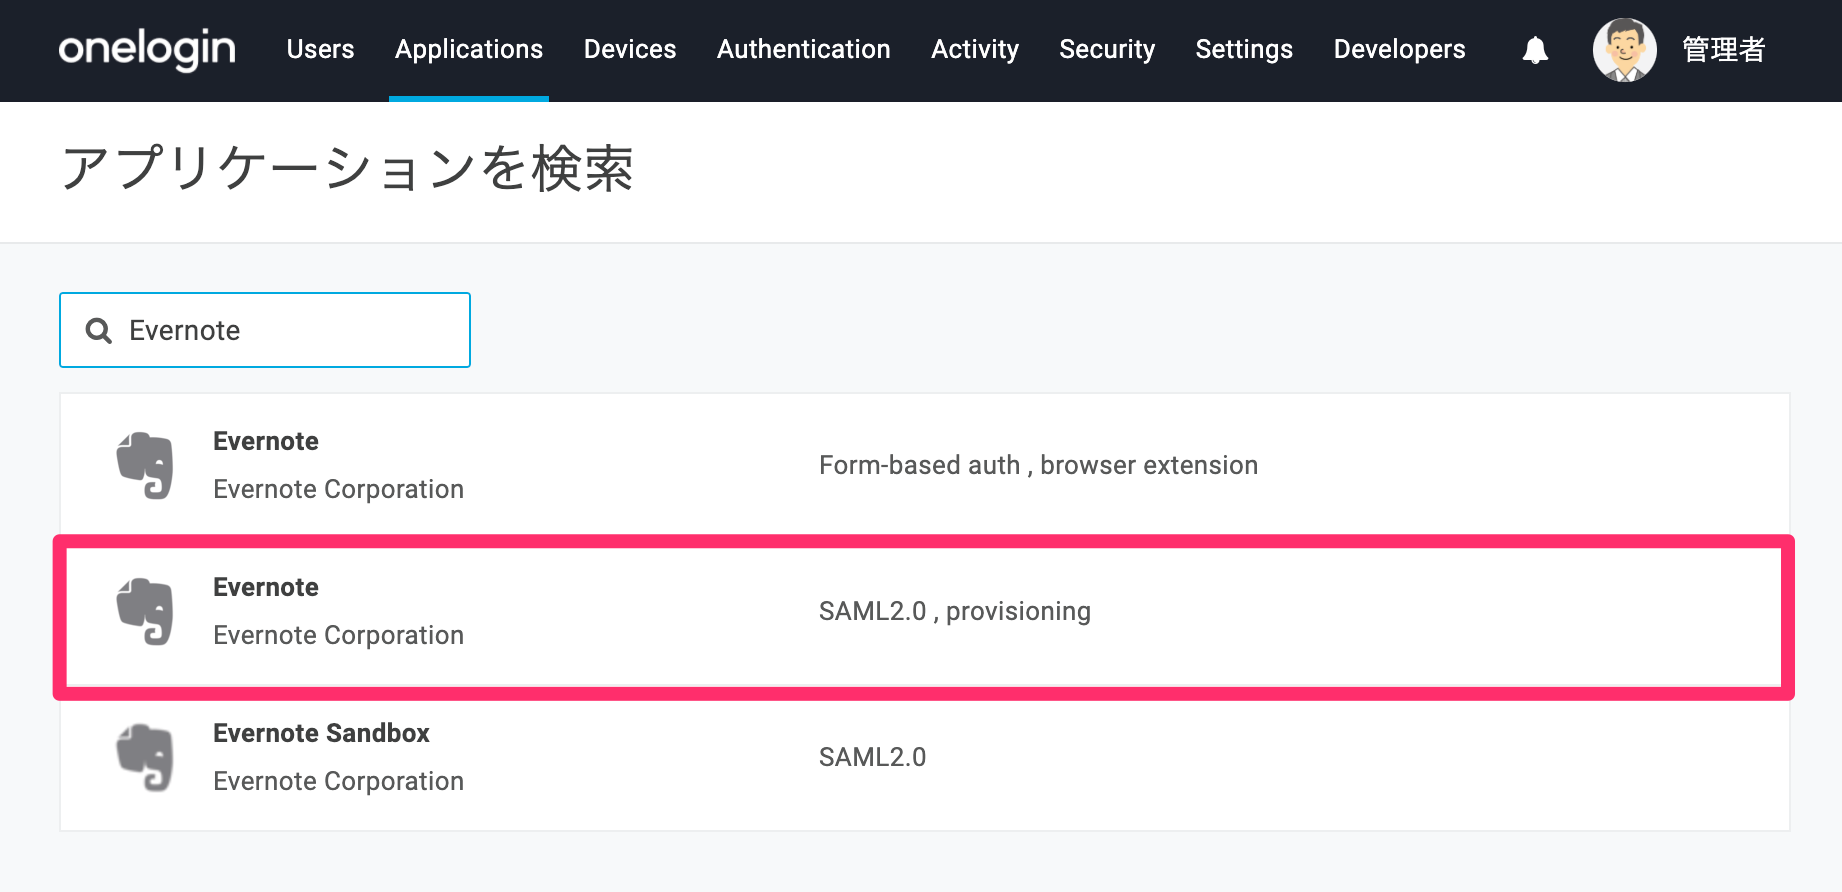
Task: Open the Security menu
Action: click(x=1107, y=49)
